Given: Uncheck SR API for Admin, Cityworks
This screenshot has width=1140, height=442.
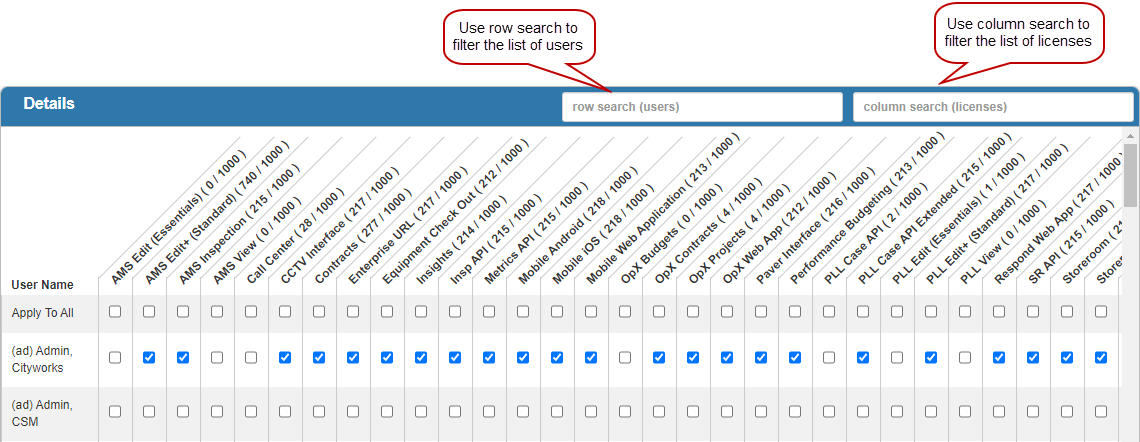Looking at the screenshot, I should [1033, 357].
